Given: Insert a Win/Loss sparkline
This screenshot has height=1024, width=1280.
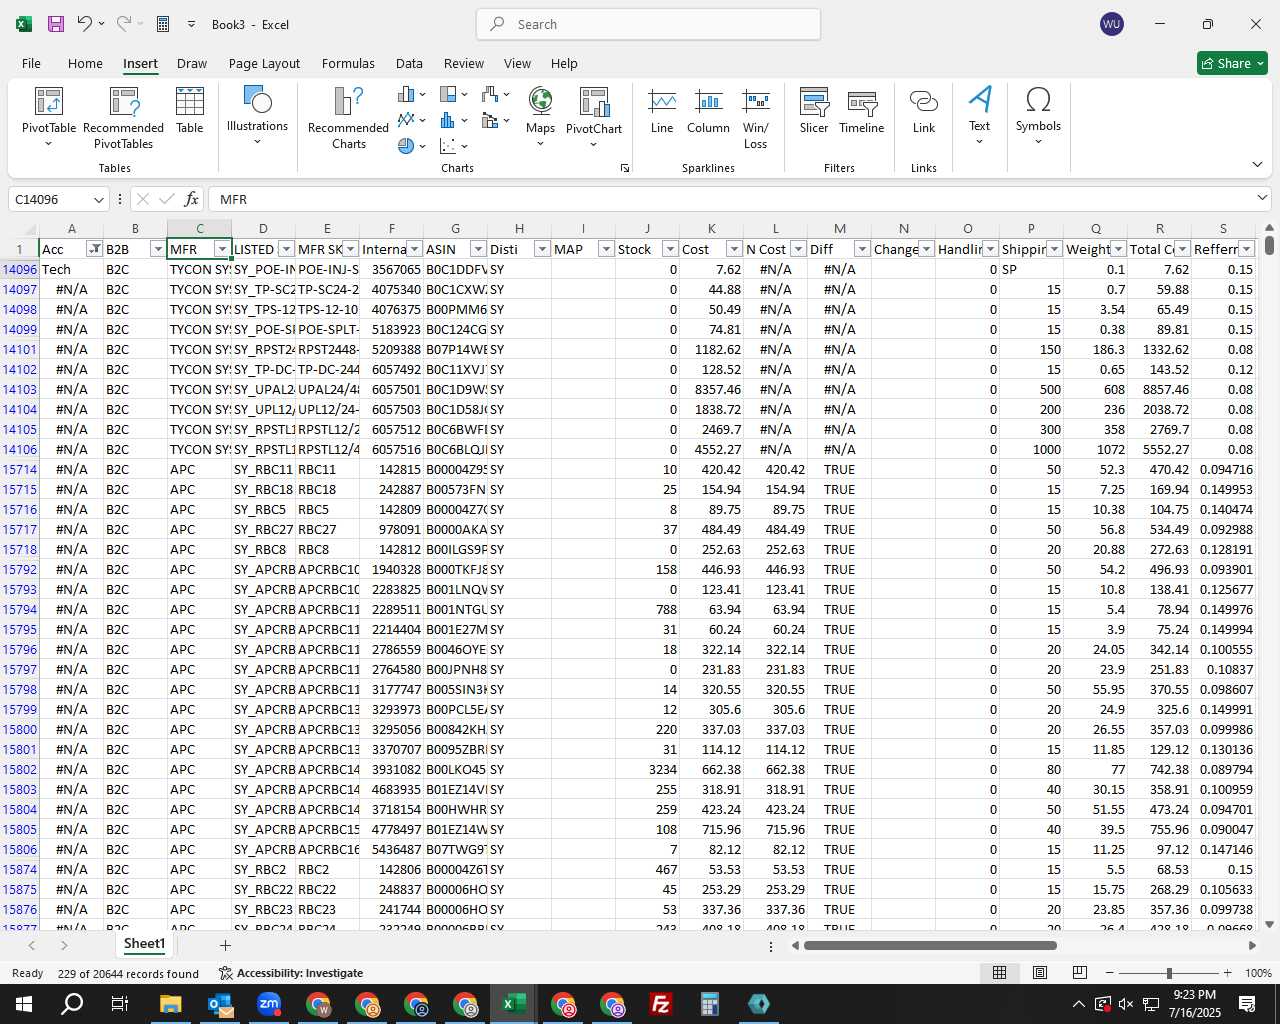Looking at the screenshot, I should [756, 118].
